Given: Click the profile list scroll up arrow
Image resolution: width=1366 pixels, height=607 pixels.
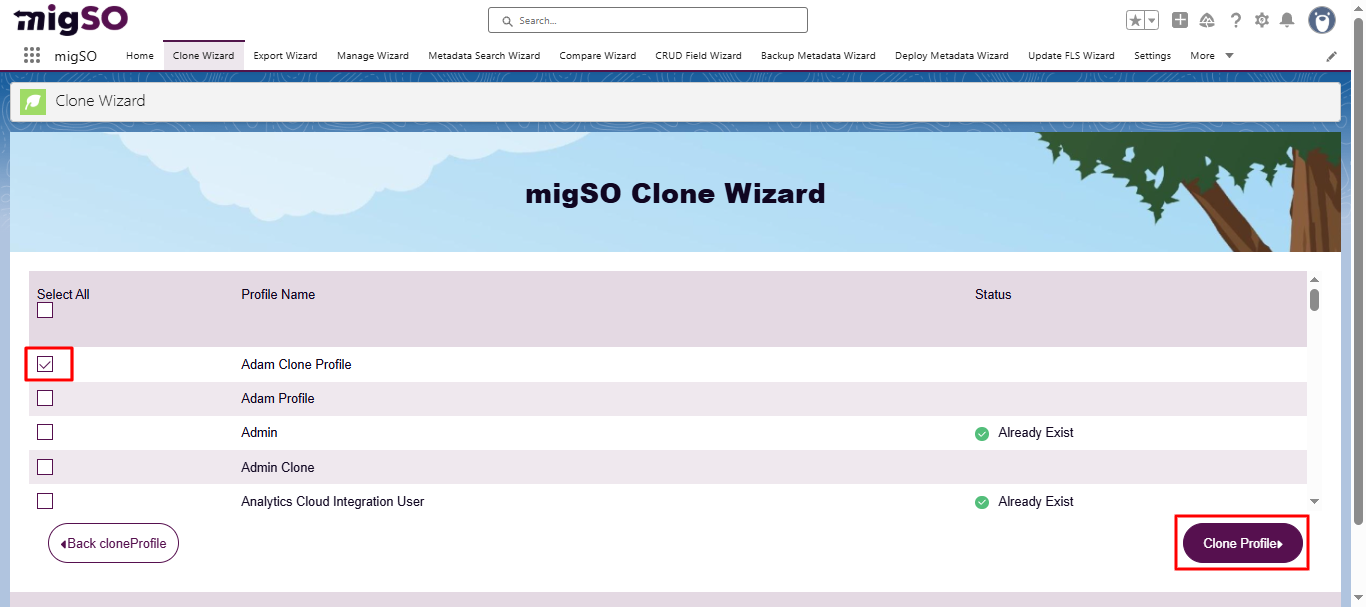Looking at the screenshot, I should 1314,279.
